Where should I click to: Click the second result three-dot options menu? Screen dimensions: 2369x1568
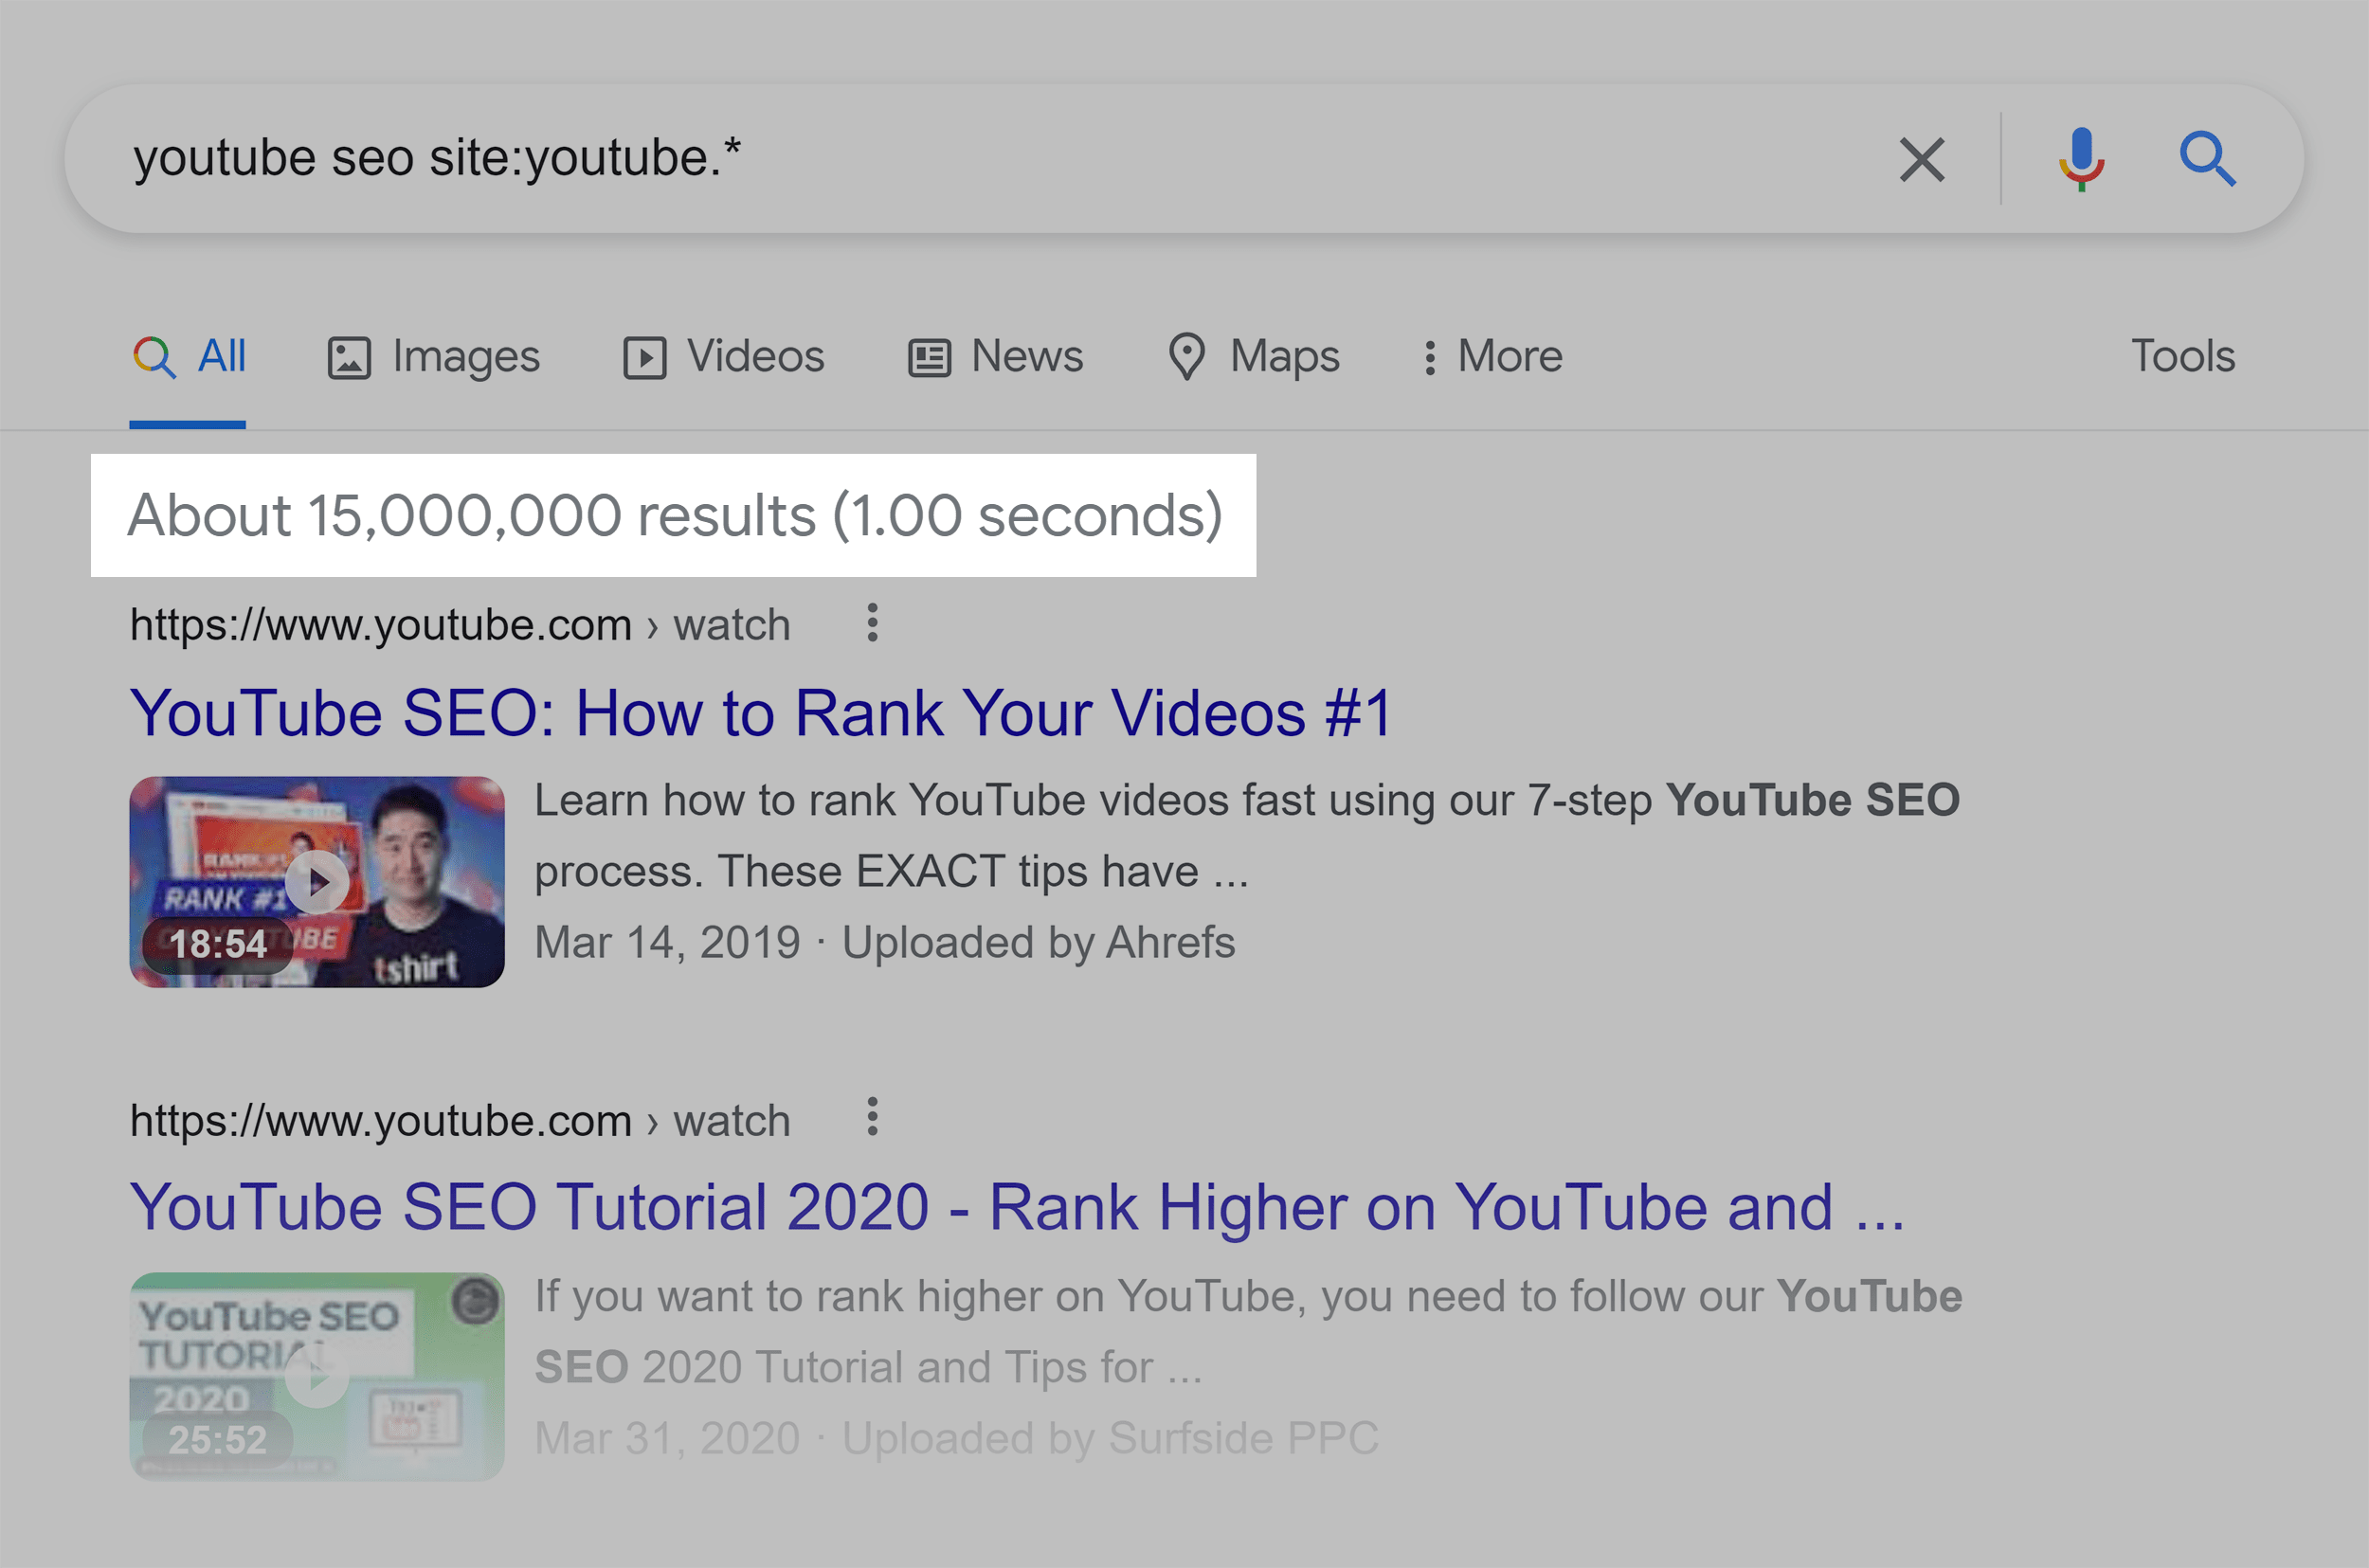coord(871,1116)
